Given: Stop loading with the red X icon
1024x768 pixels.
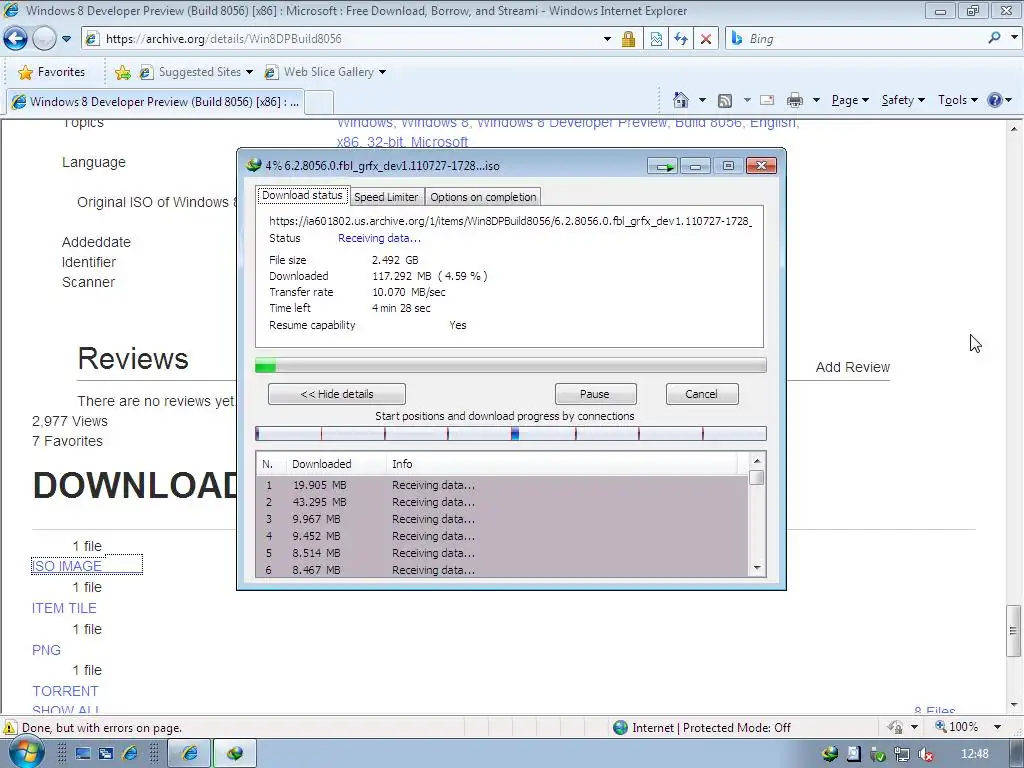Looking at the screenshot, I should click(706, 39).
